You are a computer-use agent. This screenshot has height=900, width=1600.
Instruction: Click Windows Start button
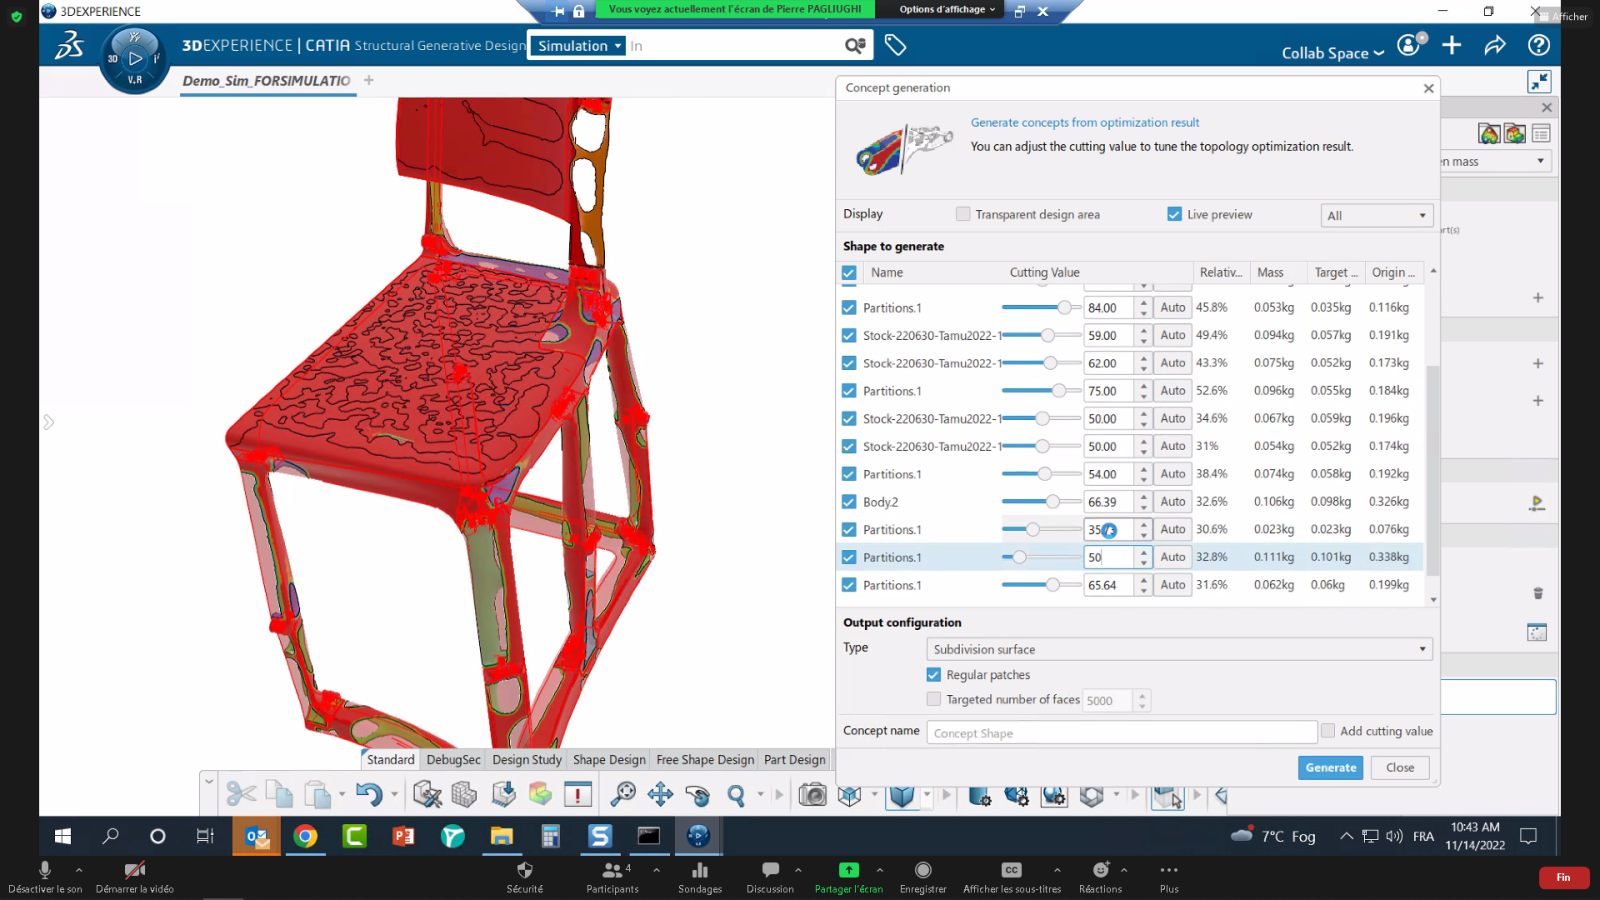[63, 836]
